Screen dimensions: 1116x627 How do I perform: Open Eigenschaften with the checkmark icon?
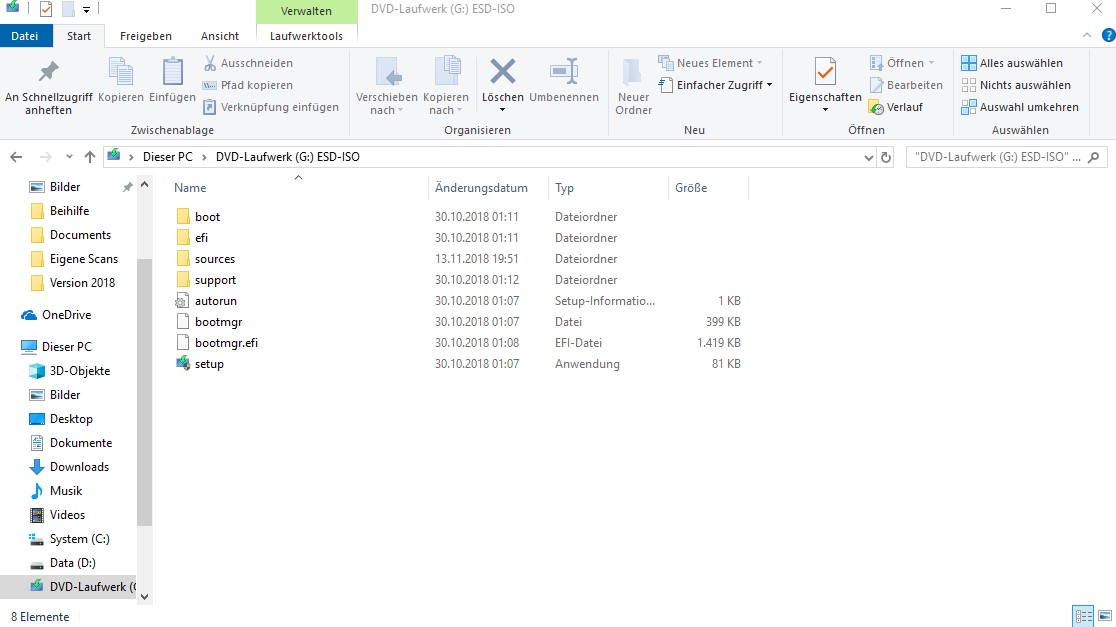click(825, 71)
